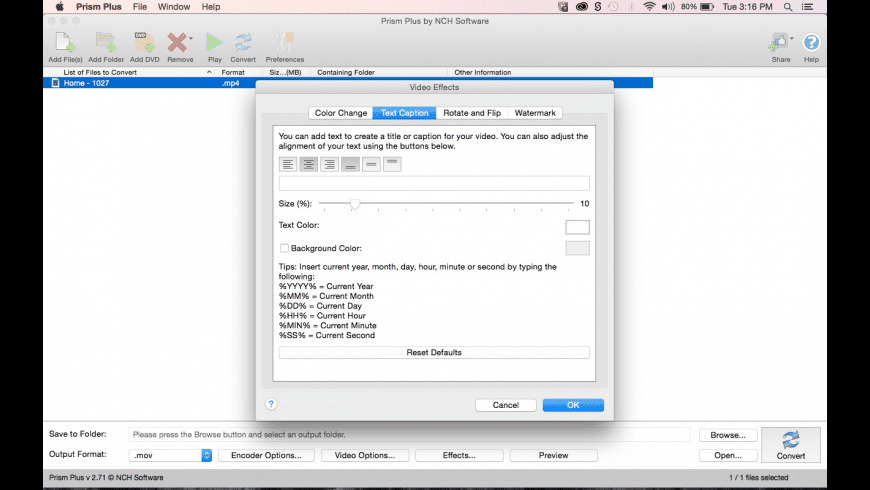Confirm the dialog with OK

point(573,405)
